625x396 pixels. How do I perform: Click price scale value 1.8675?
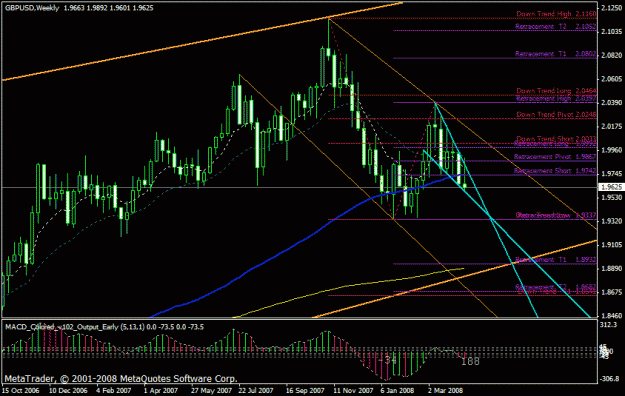(x=612, y=292)
